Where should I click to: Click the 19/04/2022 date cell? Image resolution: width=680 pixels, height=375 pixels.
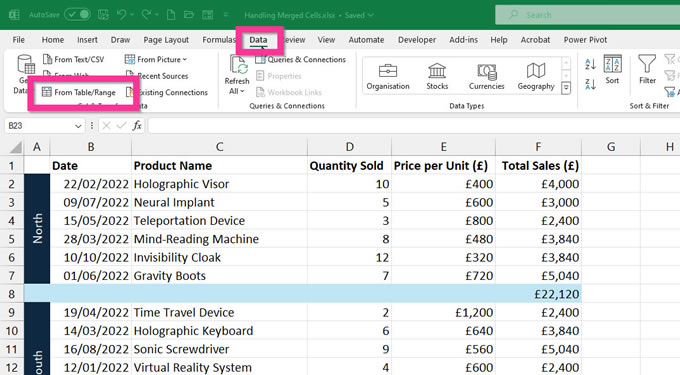pos(91,313)
